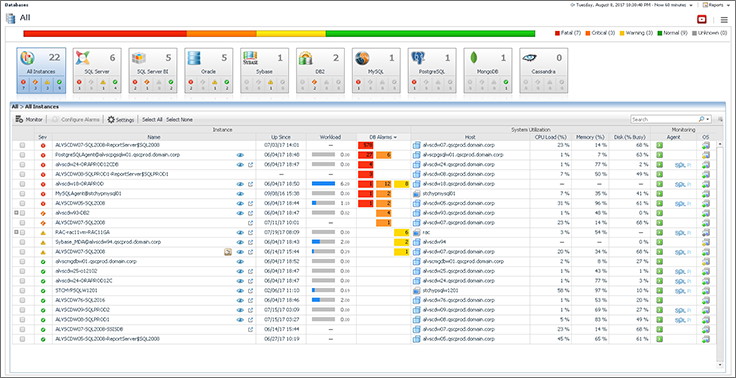Screen dimensions: 736x378
Task: Open SQL PI link for alvscdw24-ORAPROD12CDB row
Action: coord(683,165)
